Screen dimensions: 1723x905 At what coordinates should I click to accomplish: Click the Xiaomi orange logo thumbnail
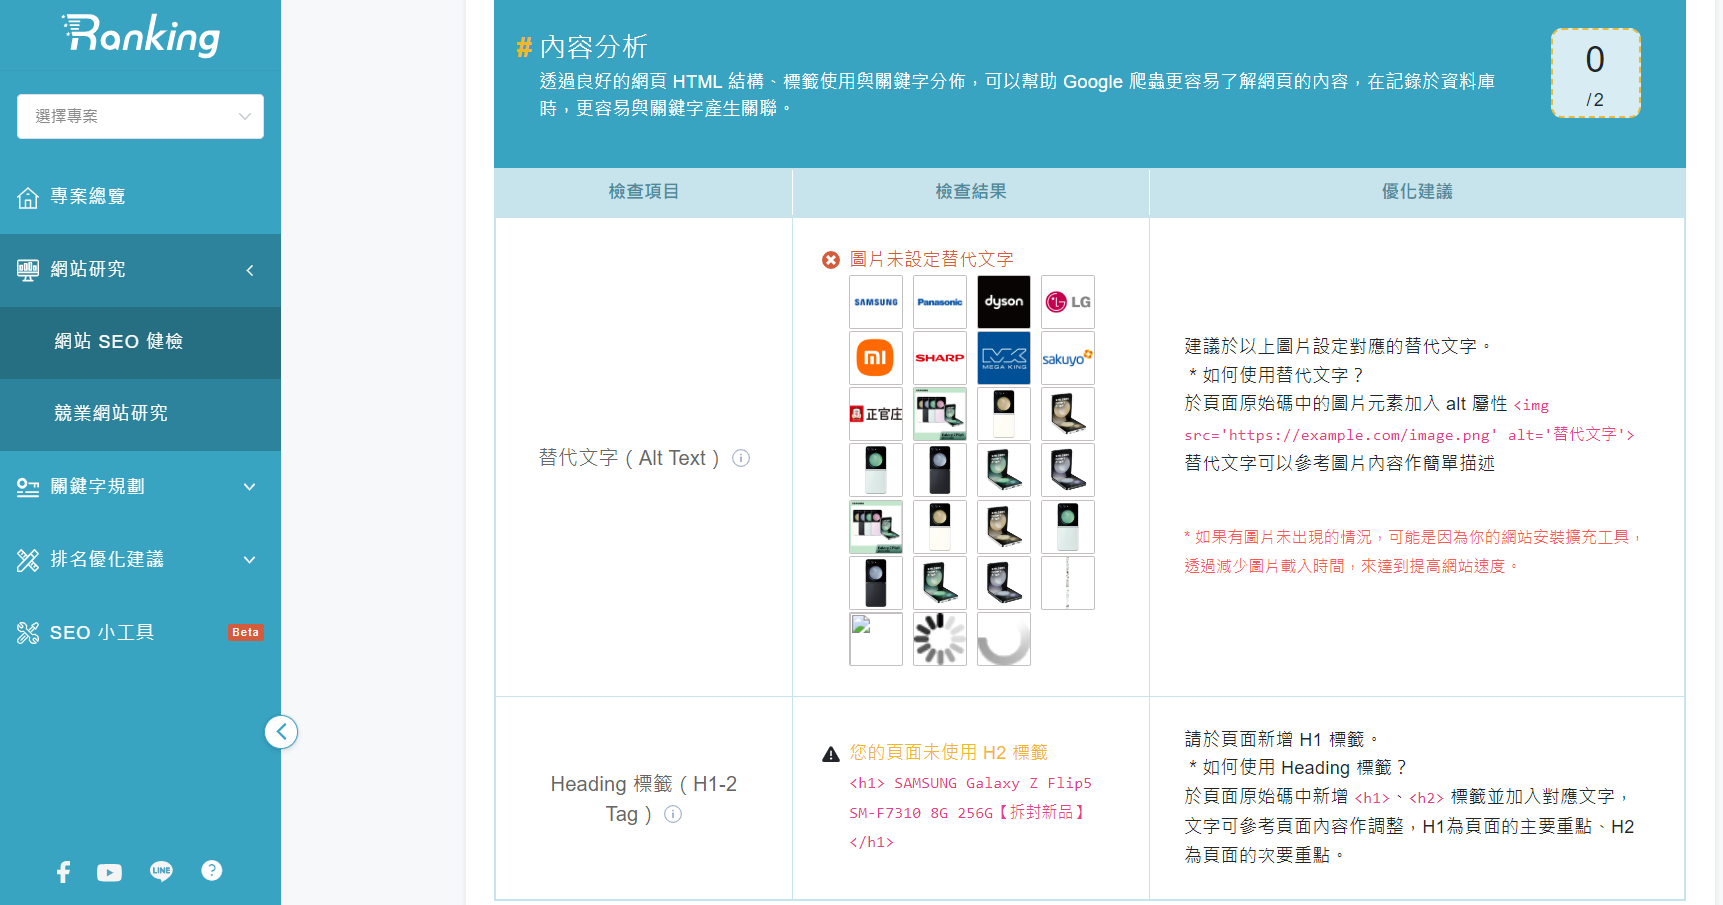[876, 358]
